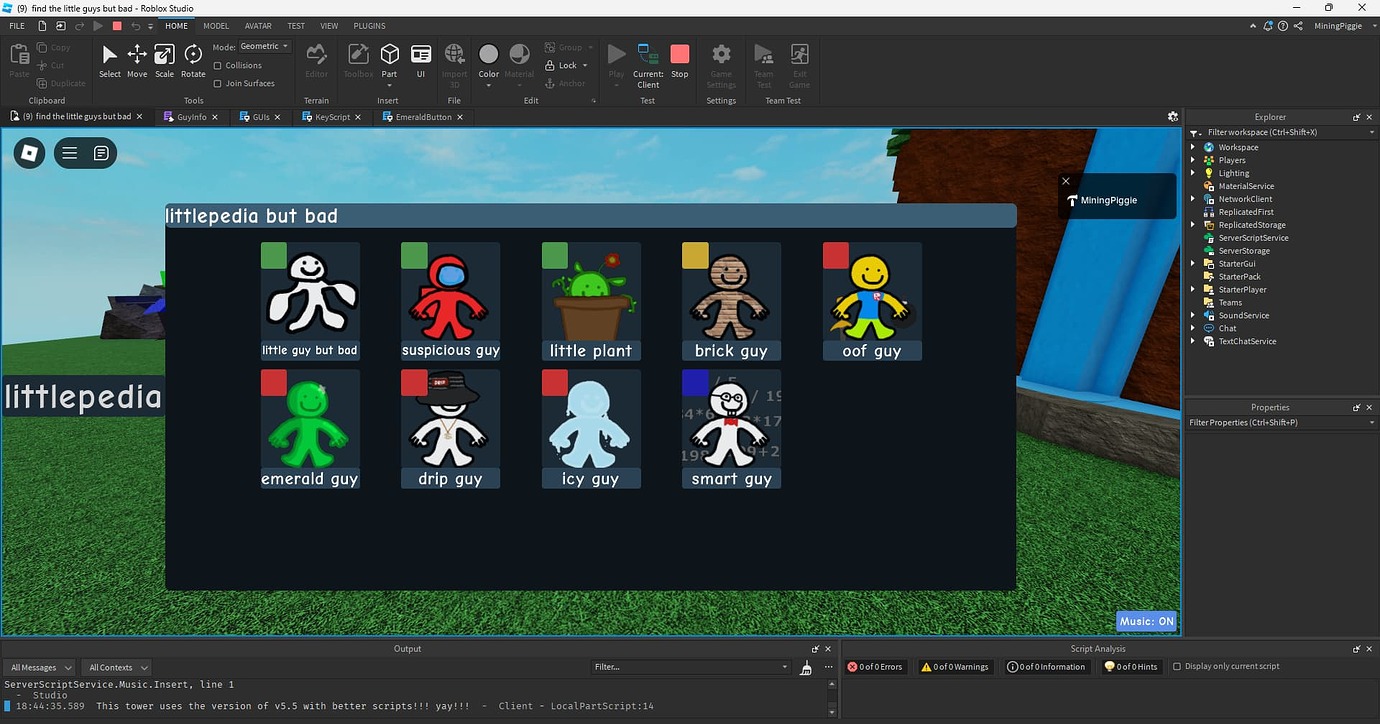Insert a Part

[x=390, y=61]
